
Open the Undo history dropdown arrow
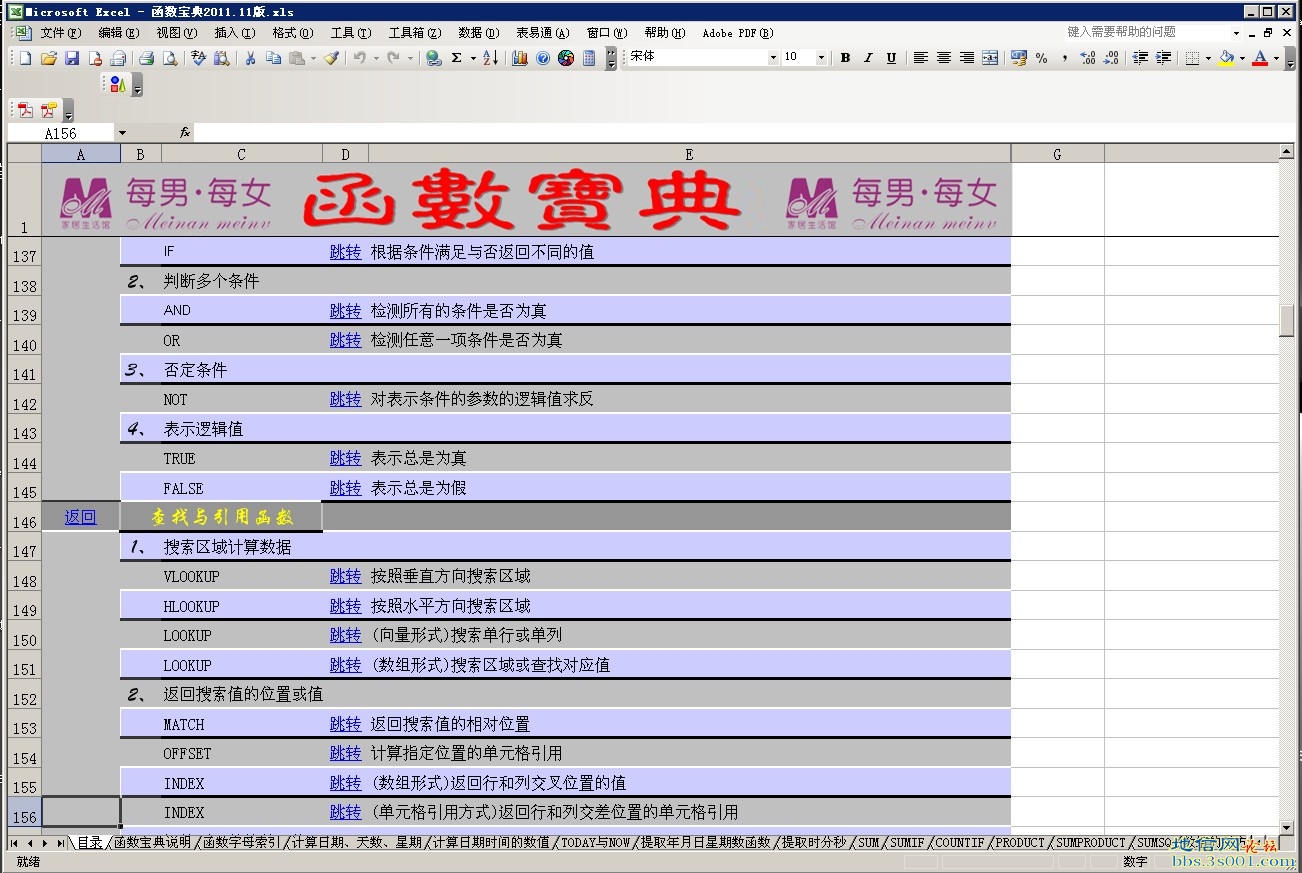(376, 58)
